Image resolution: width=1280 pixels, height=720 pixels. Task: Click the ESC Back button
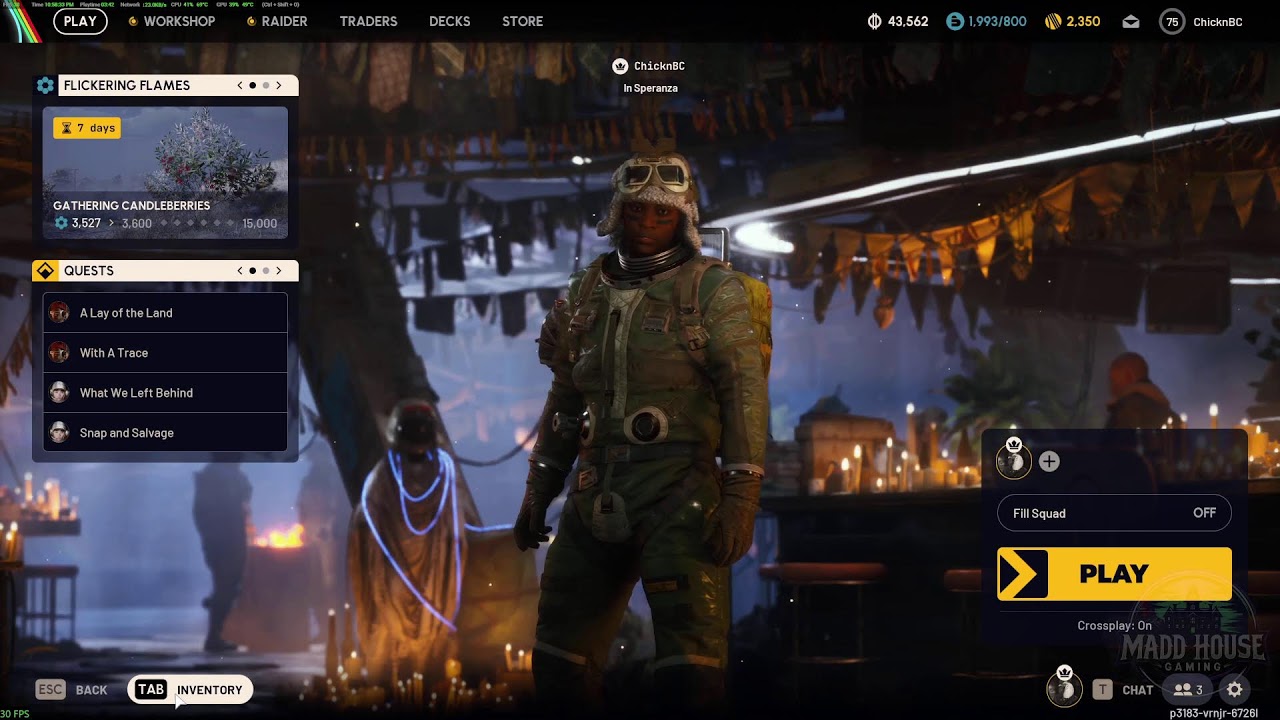click(x=71, y=690)
